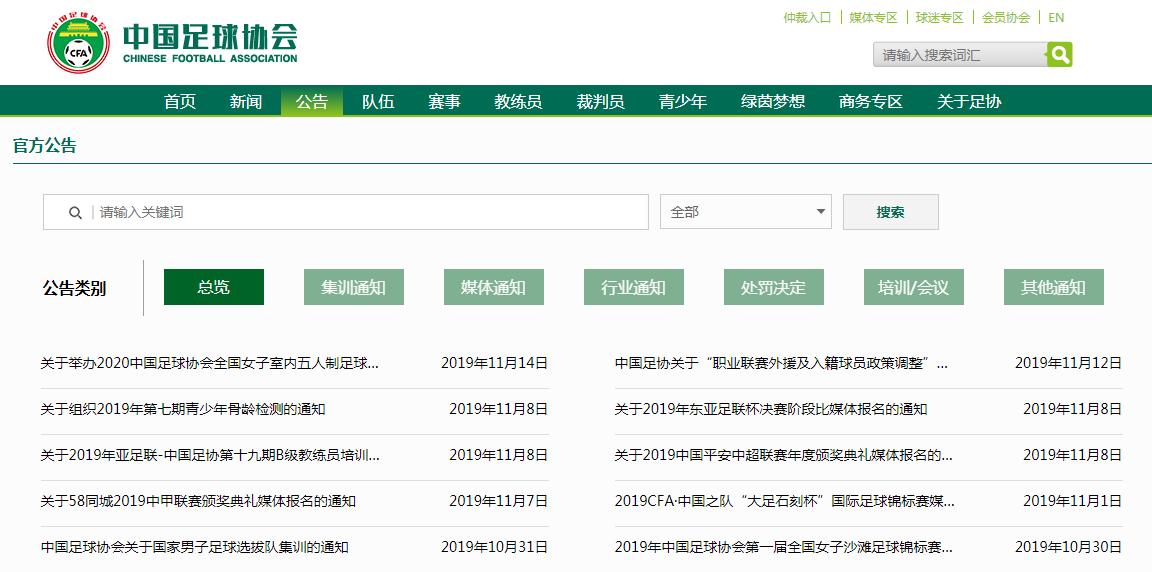Open notice 国家男子足球选拔队集训的通知

195,547
